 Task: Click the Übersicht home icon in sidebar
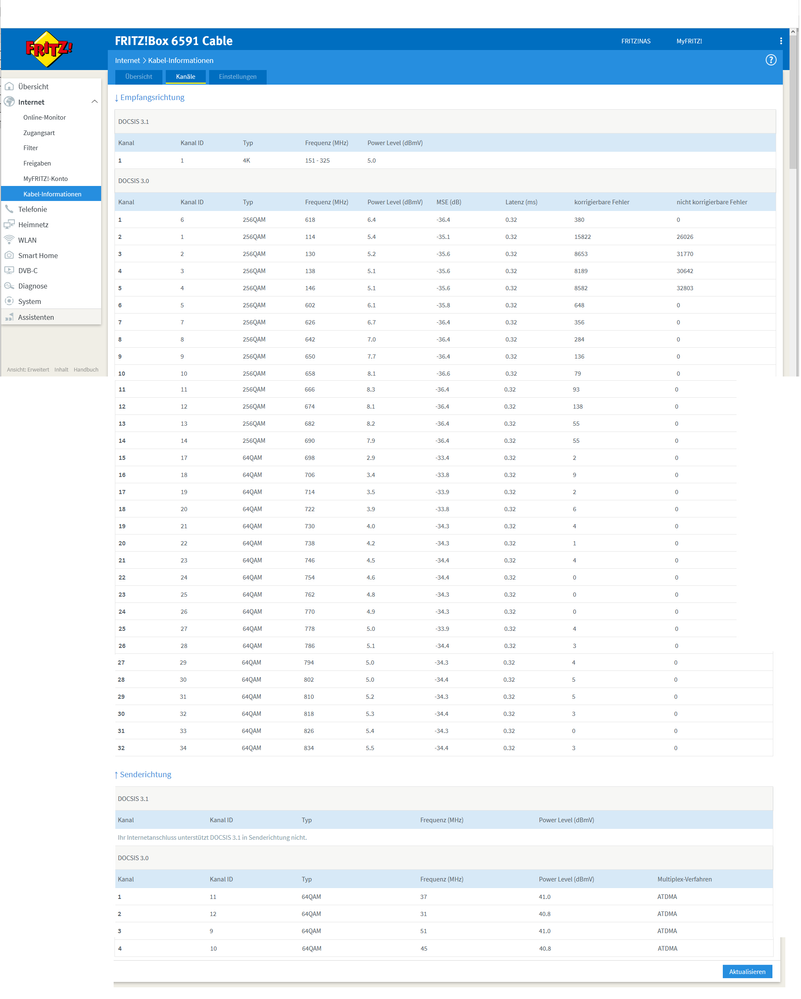(x=10, y=87)
